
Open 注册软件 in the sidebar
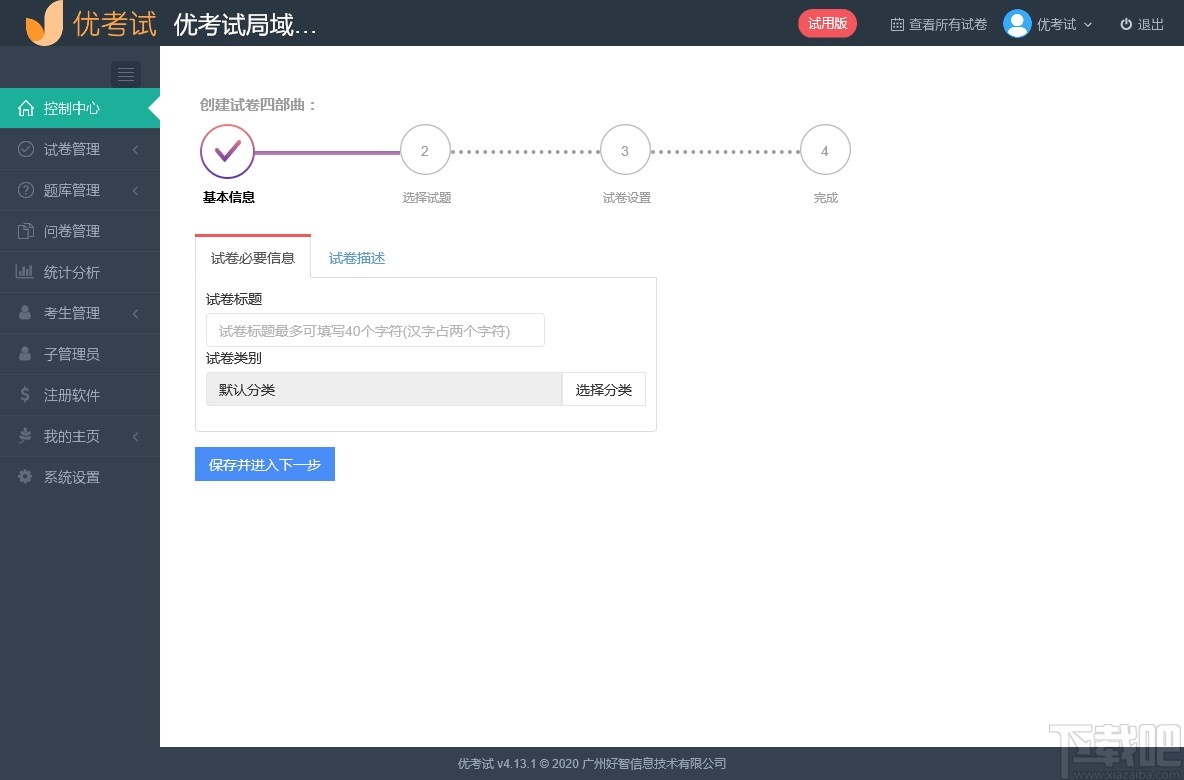[80, 394]
